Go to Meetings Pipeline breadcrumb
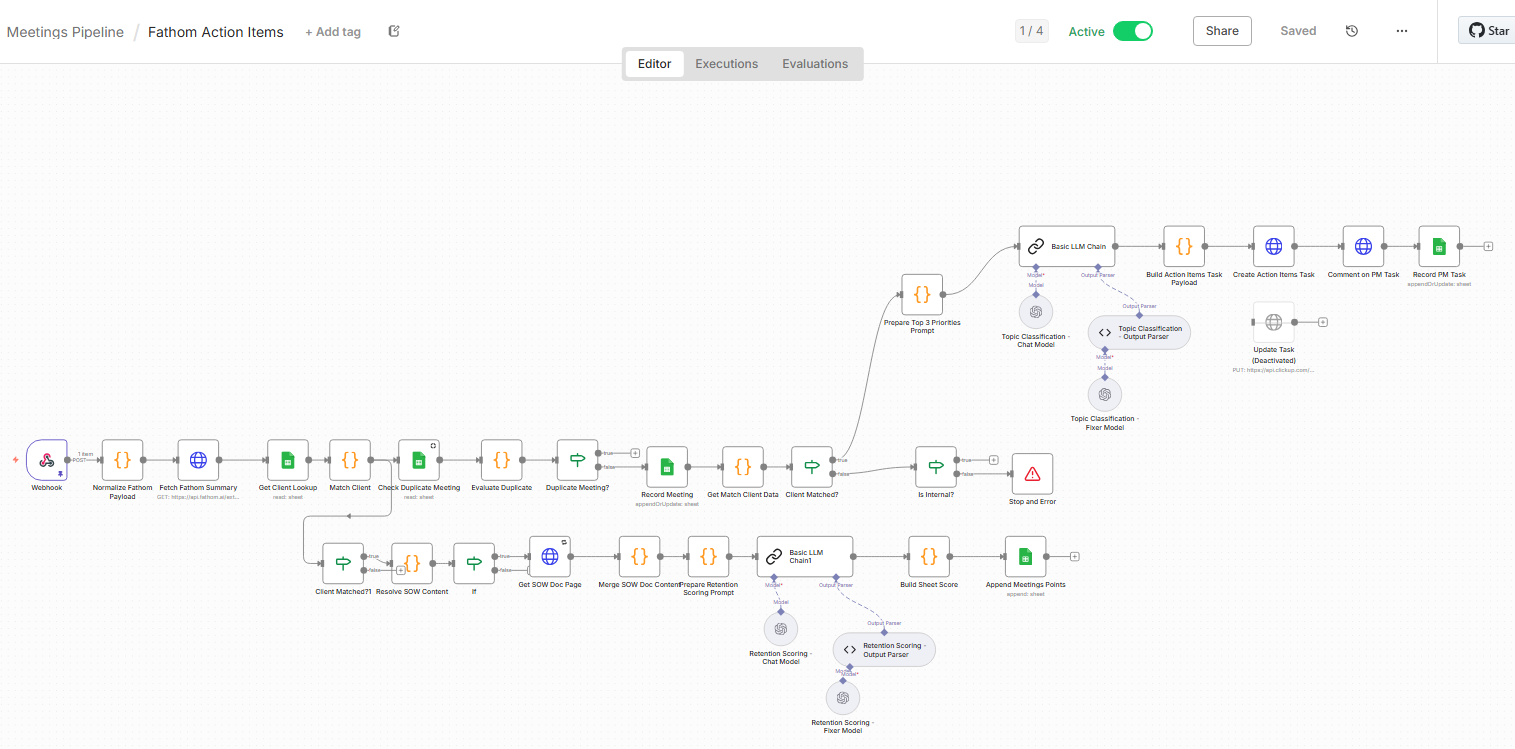 pyautogui.click(x=65, y=32)
